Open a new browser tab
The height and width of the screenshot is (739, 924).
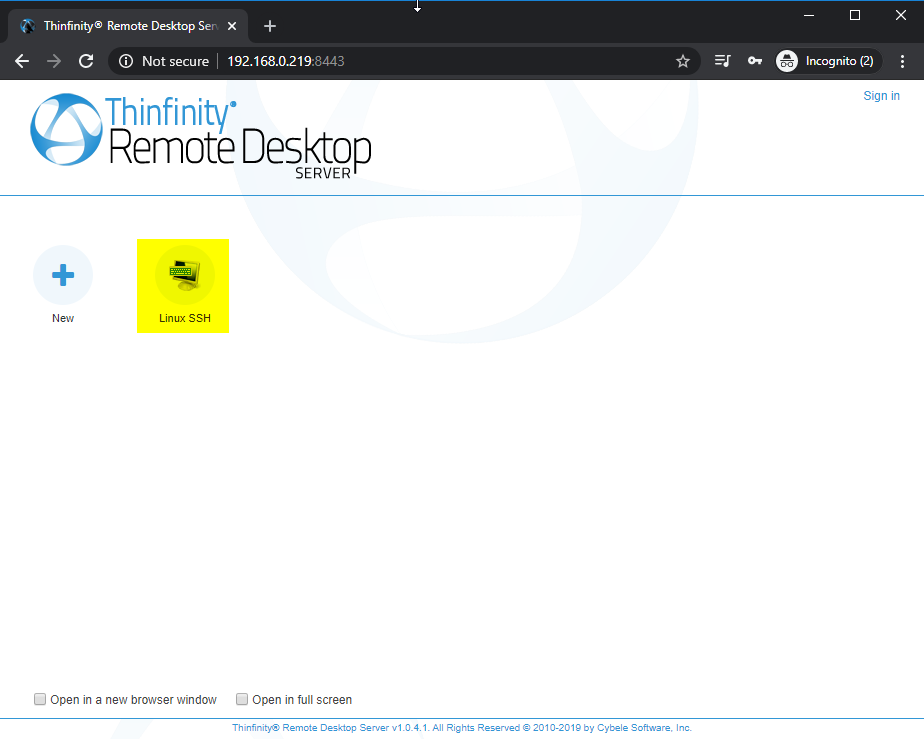(x=270, y=26)
